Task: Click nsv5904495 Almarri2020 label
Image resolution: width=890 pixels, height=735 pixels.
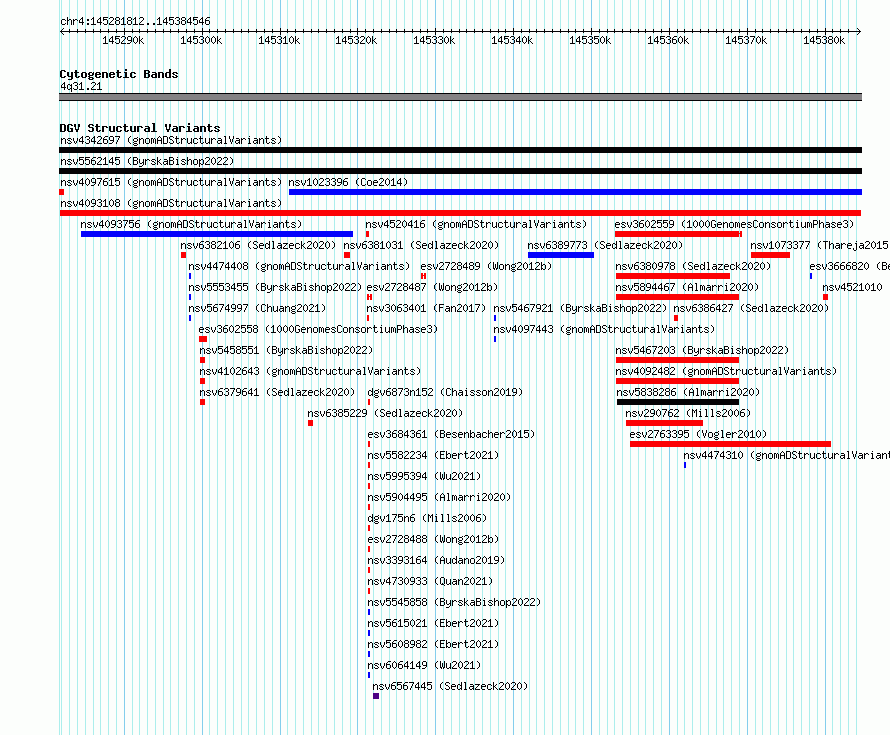Action: click(439, 497)
